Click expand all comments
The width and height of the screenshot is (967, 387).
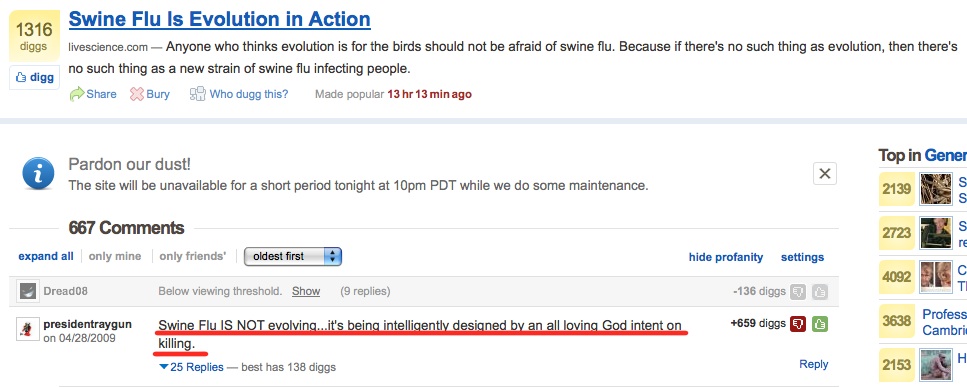[x=46, y=256]
